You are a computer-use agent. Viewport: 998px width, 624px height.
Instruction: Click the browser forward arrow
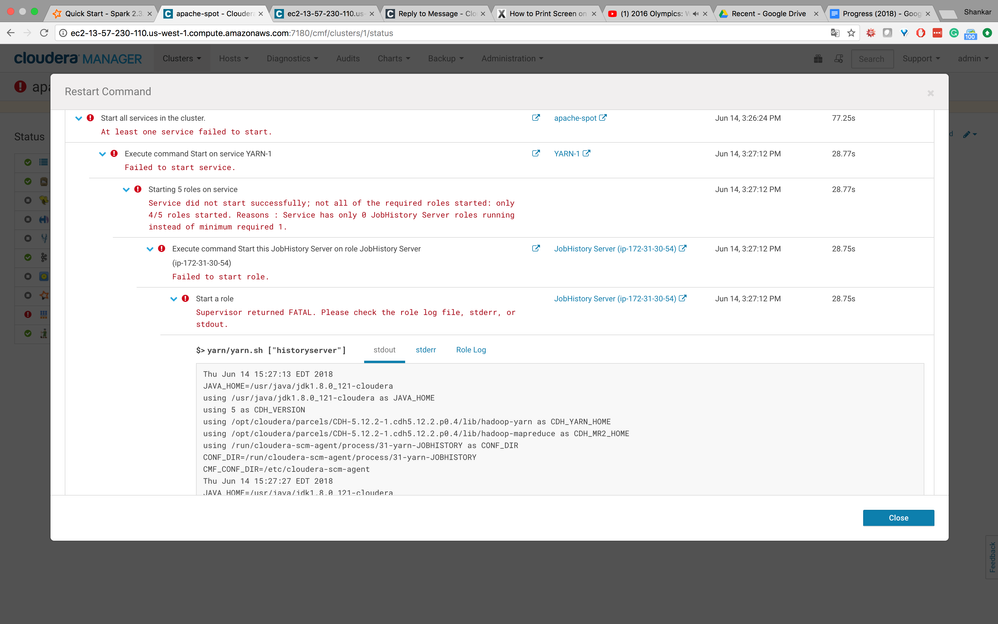(27, 33)
